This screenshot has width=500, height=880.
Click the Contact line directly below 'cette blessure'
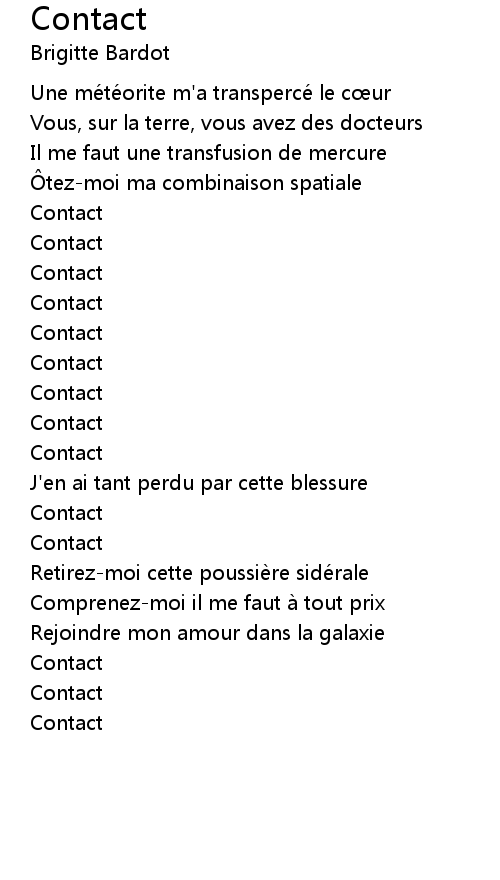[66, 513]
